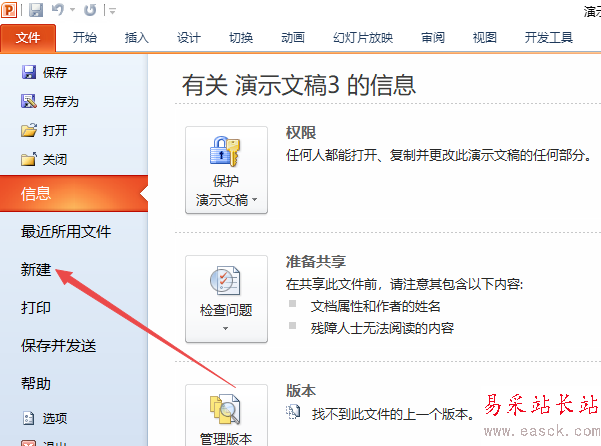
Task: Click the 打开 folder icon
Action: click(29, 130)
